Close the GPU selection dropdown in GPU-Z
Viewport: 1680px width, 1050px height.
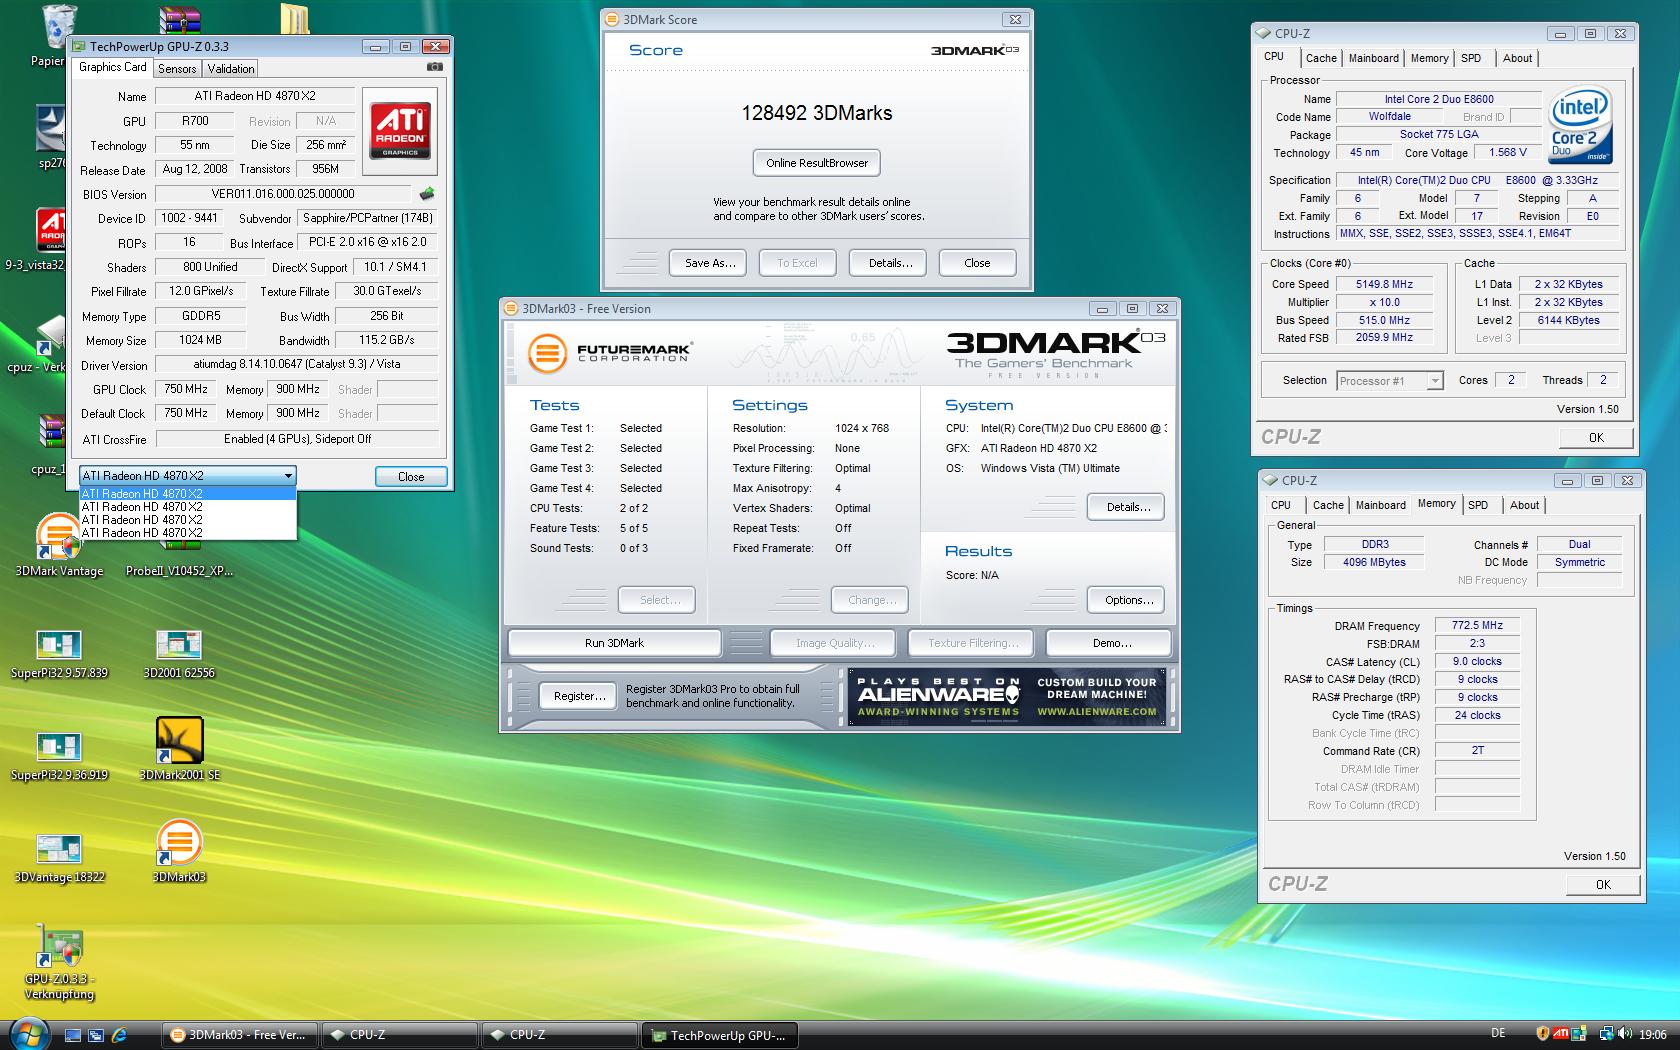pos(288,476)
